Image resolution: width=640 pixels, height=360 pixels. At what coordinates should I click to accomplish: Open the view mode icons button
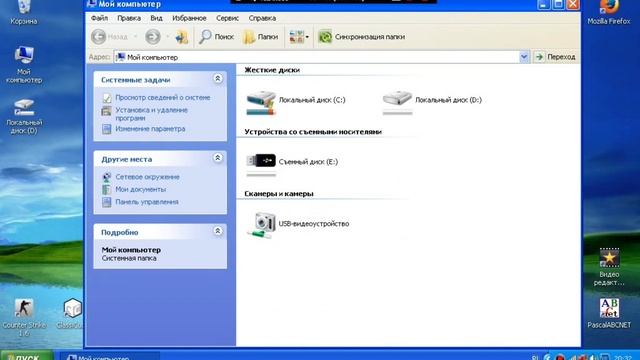tap(296, 37)
